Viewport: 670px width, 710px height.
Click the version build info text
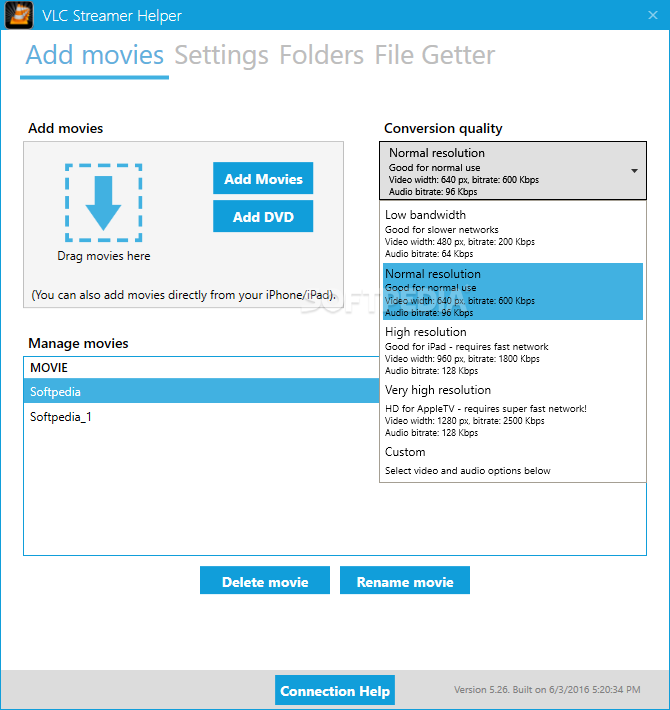point(547,690)
